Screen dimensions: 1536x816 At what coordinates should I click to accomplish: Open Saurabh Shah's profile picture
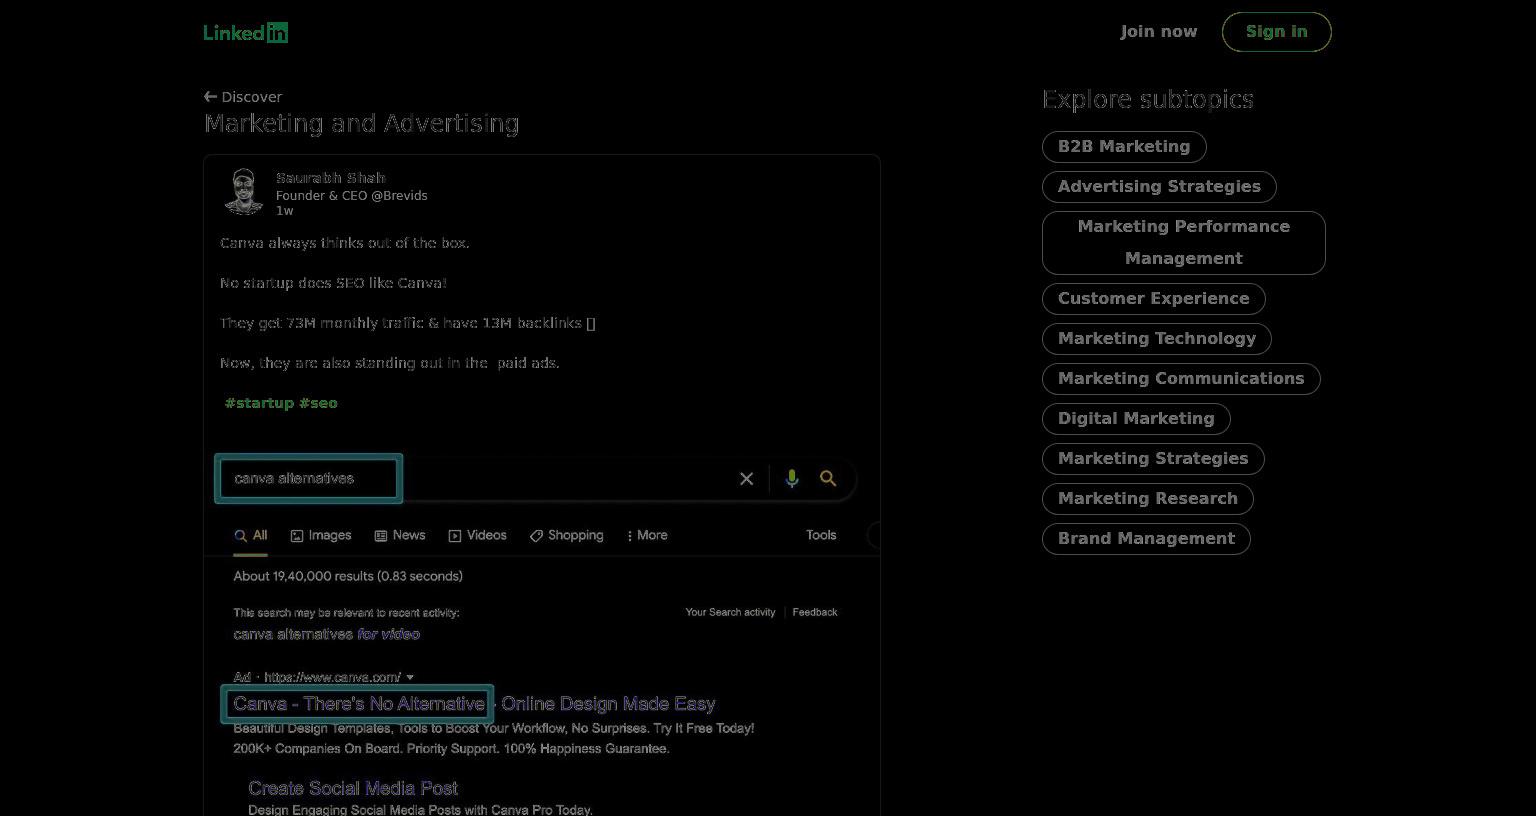[x=243, y=192]
